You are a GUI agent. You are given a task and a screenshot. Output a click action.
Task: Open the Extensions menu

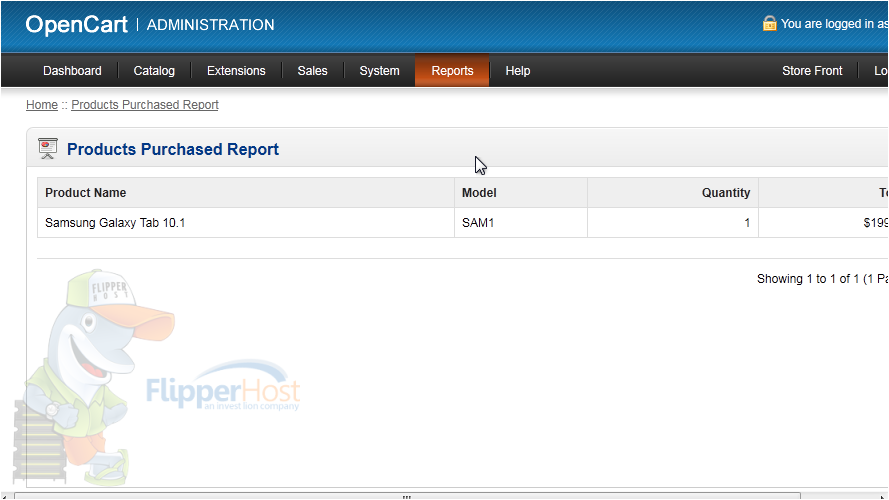[x=236, y=71]
